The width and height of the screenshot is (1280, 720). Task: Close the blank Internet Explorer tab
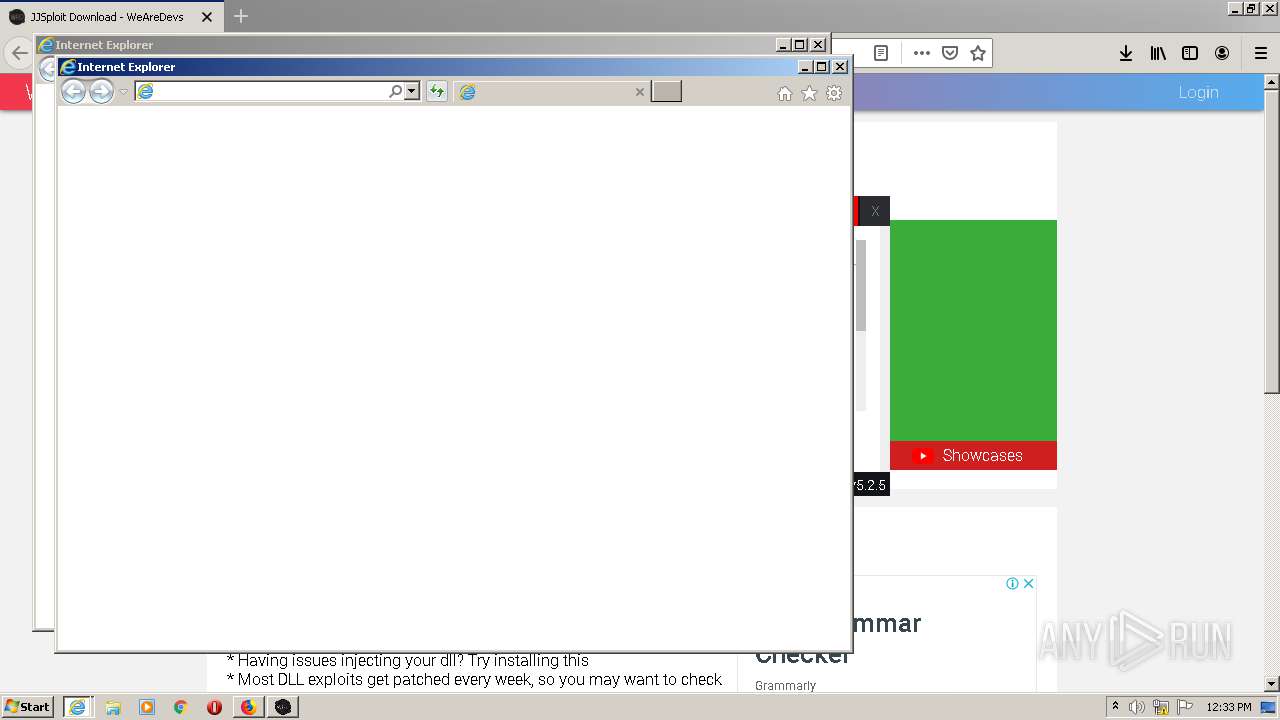(x=640, y=92)
